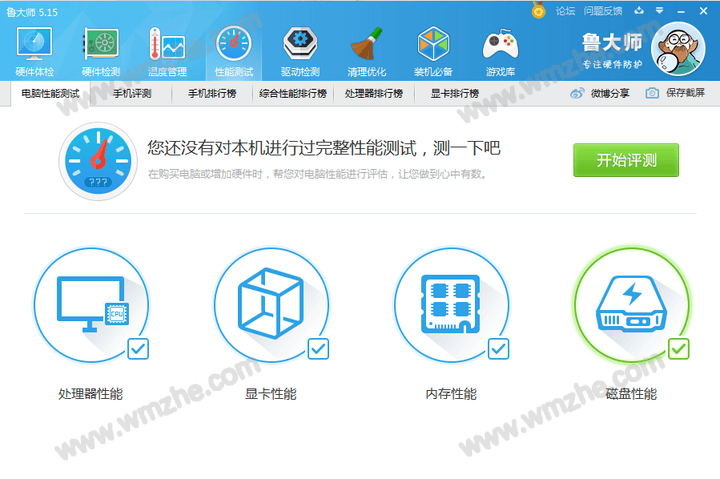The image size is (720, 479).
Task: Click the green 开始评测 button
Action: (x=625, y=160)
